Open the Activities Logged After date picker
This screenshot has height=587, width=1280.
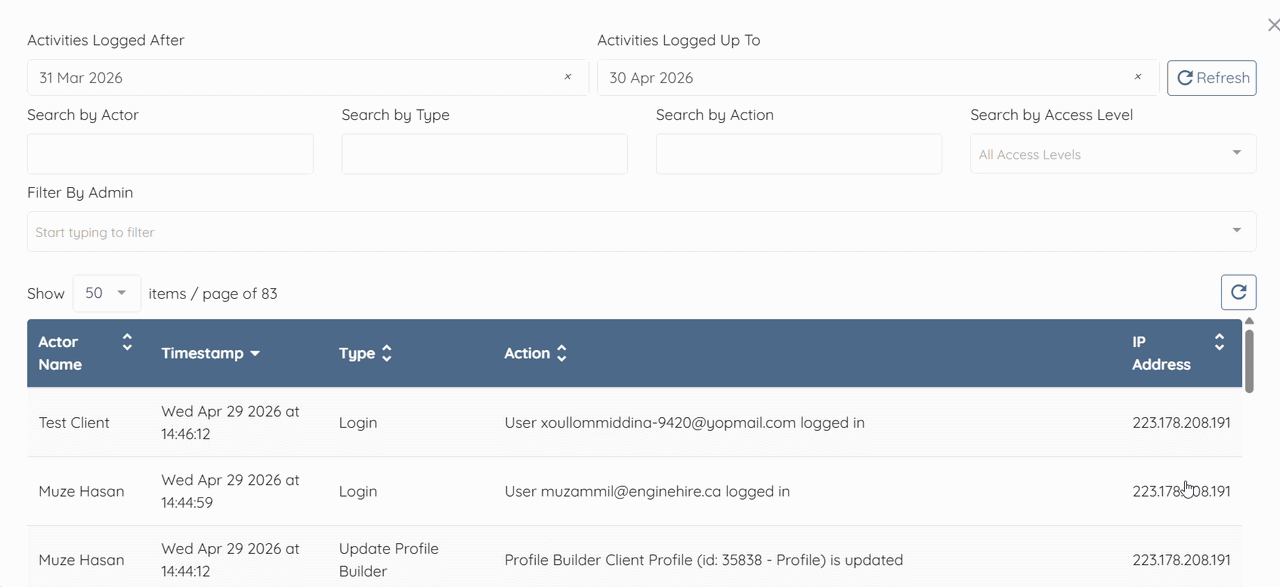point(290,78)
